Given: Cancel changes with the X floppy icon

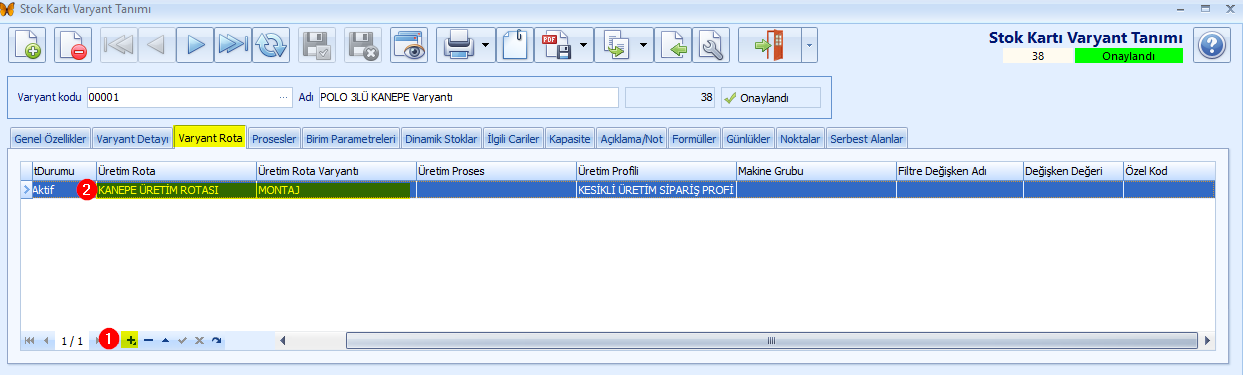Looking at the screenshot, I should point(364,45).
